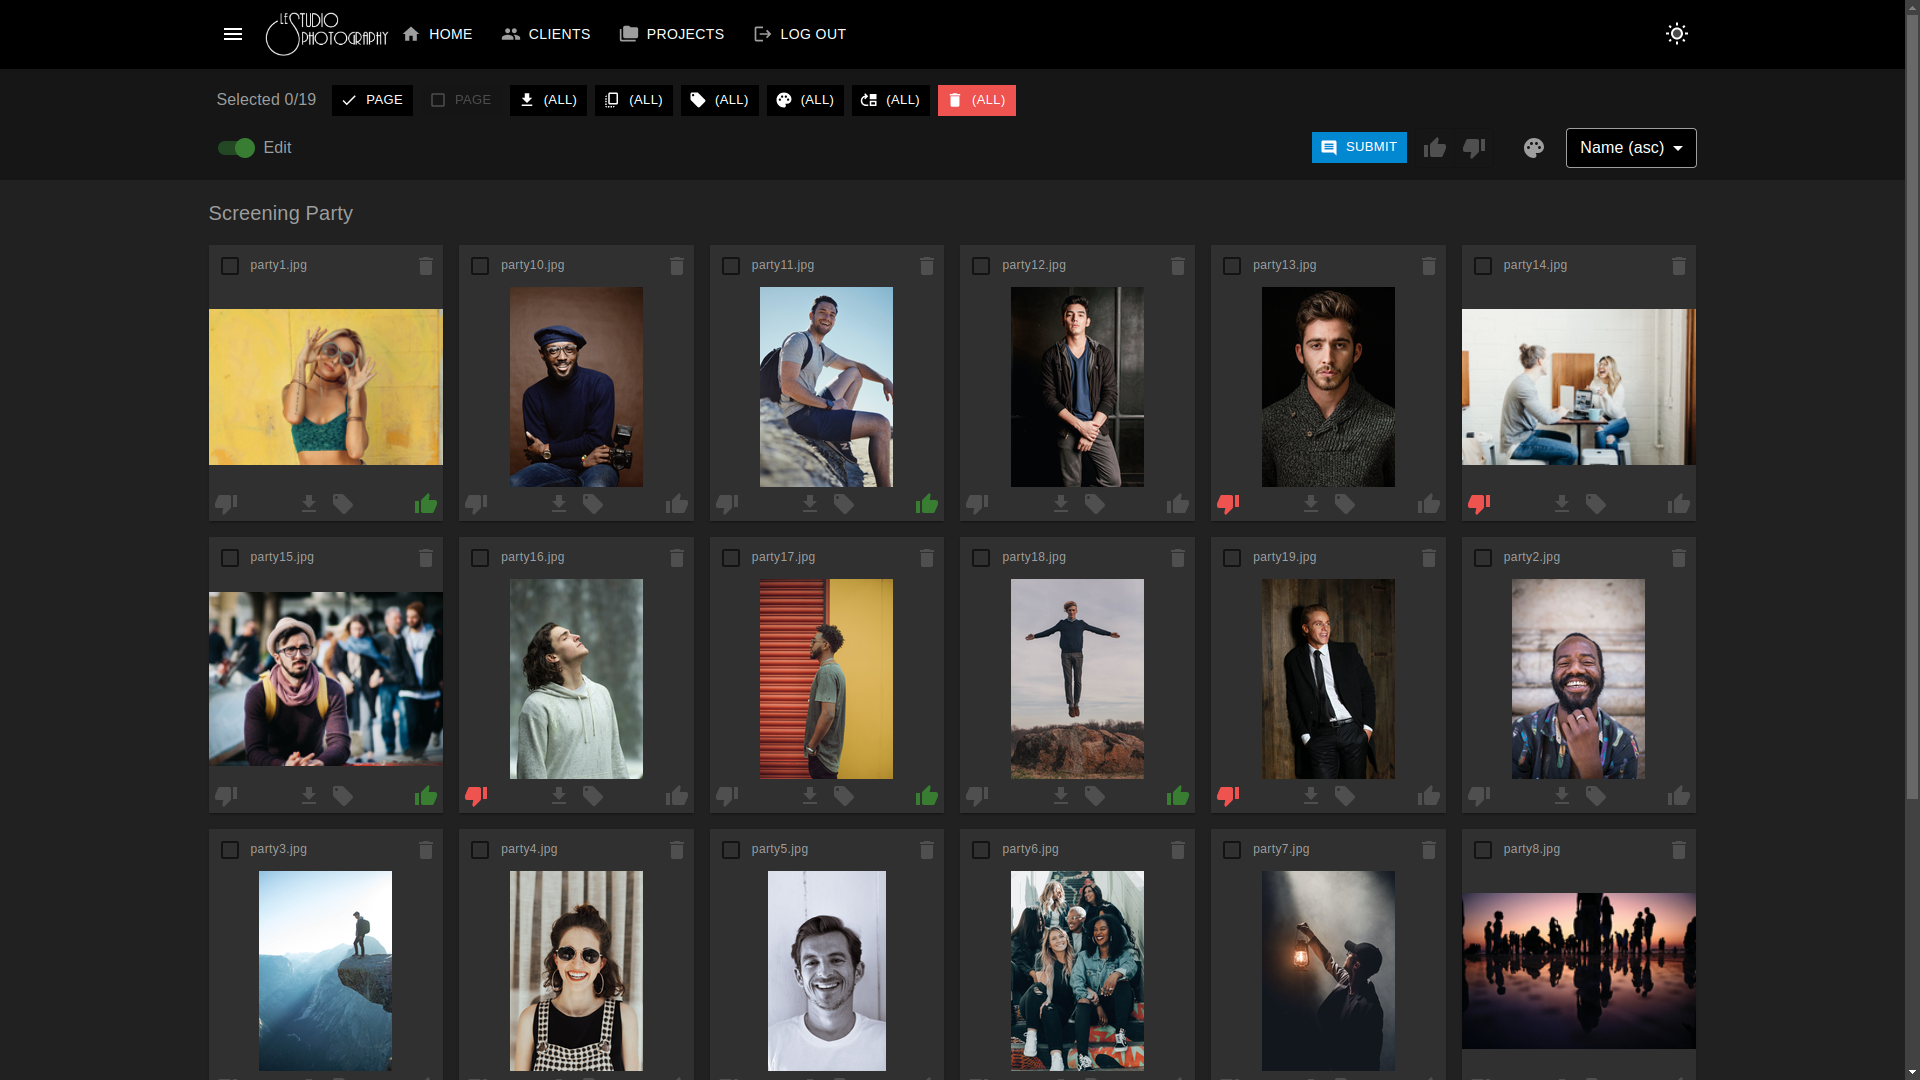Click the tag (ALL) button

[720, 100]
